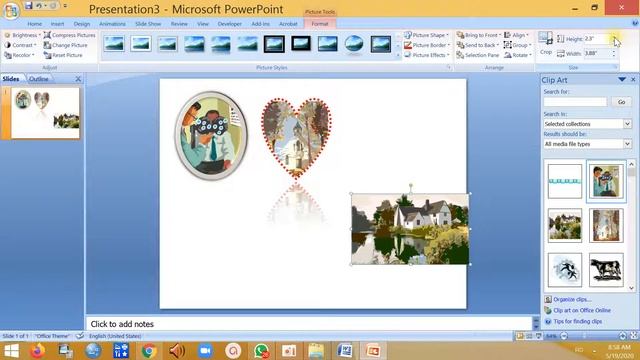Open the Review ribbon tab
Screen dimensions: 640x360
click(x=179, y=24)
